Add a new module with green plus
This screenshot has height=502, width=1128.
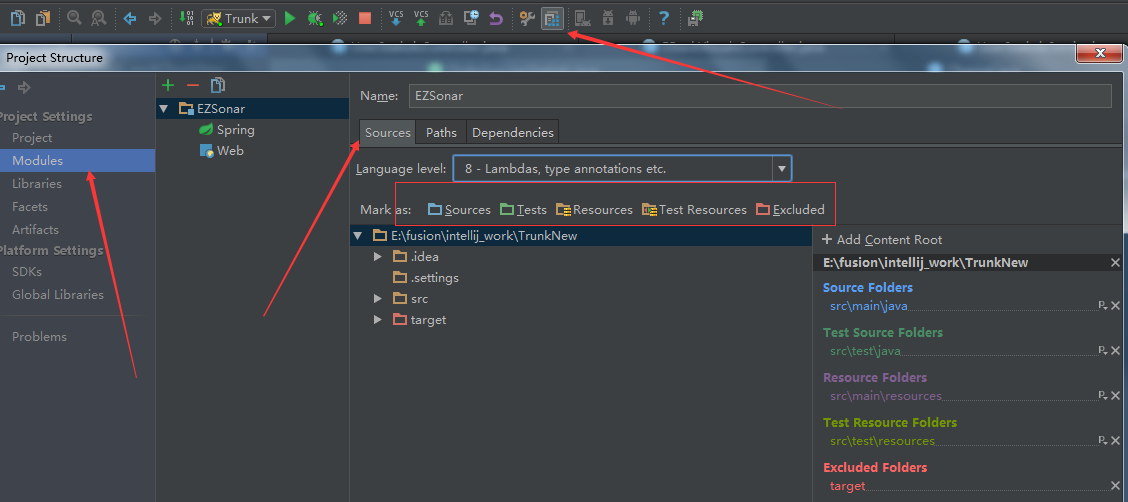168,86
